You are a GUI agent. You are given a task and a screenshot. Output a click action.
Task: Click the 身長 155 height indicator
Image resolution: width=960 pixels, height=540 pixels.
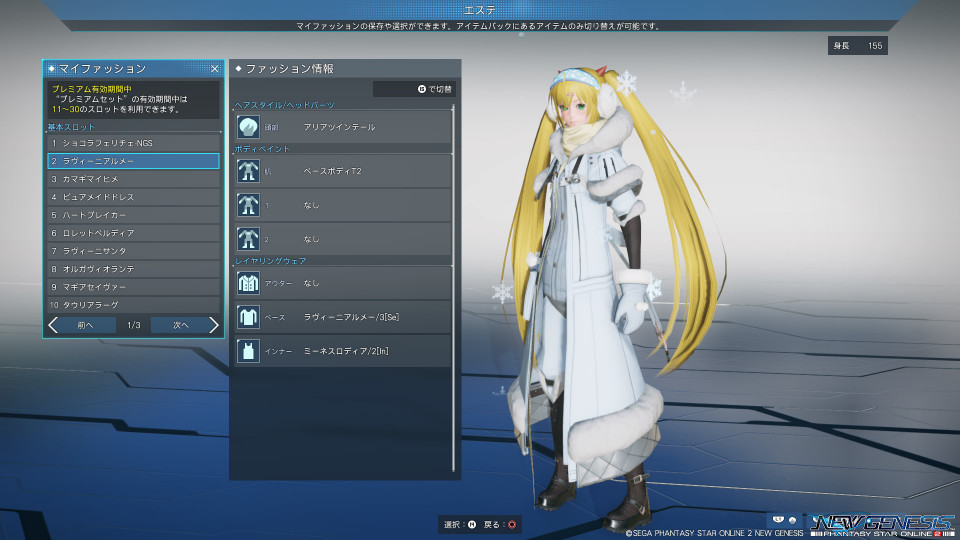tap(857, 46)
